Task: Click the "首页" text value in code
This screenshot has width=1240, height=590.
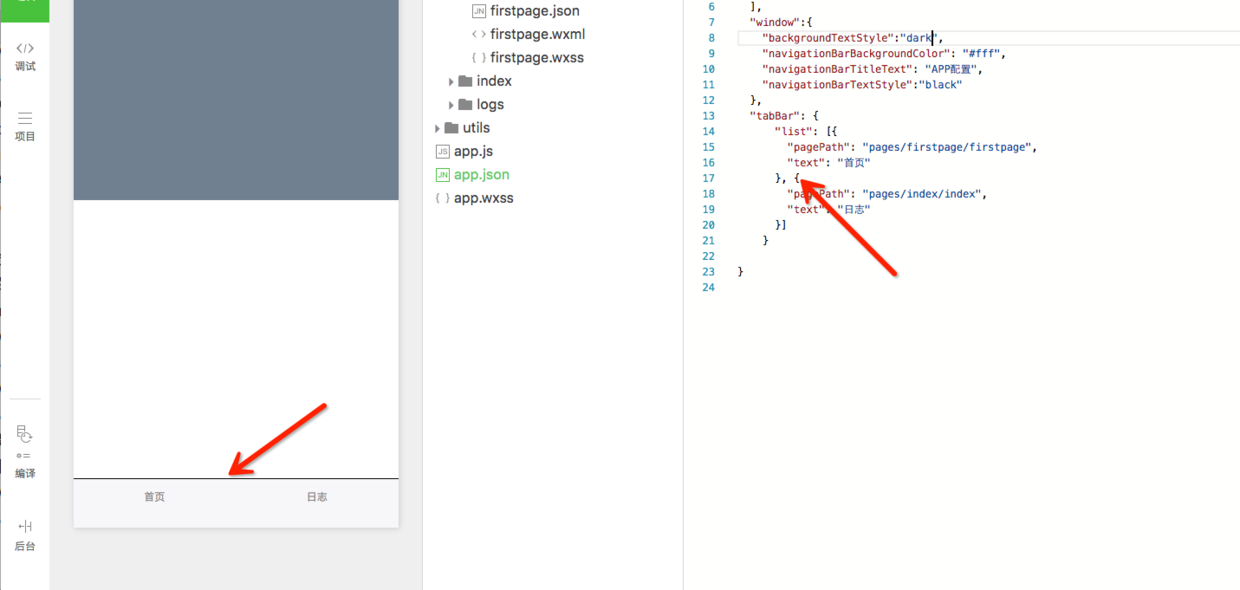Action: point(853,163)
